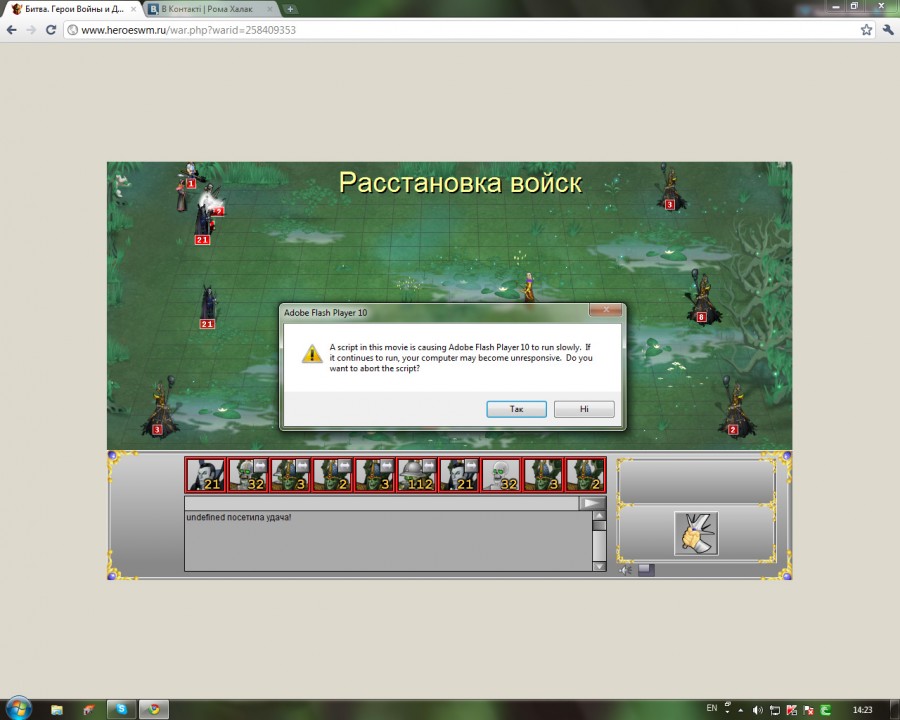Switch to the 'В Контакті | Рома Халак' tab
The width and height of the screenshot is (900, 720).
coord(207,9)
